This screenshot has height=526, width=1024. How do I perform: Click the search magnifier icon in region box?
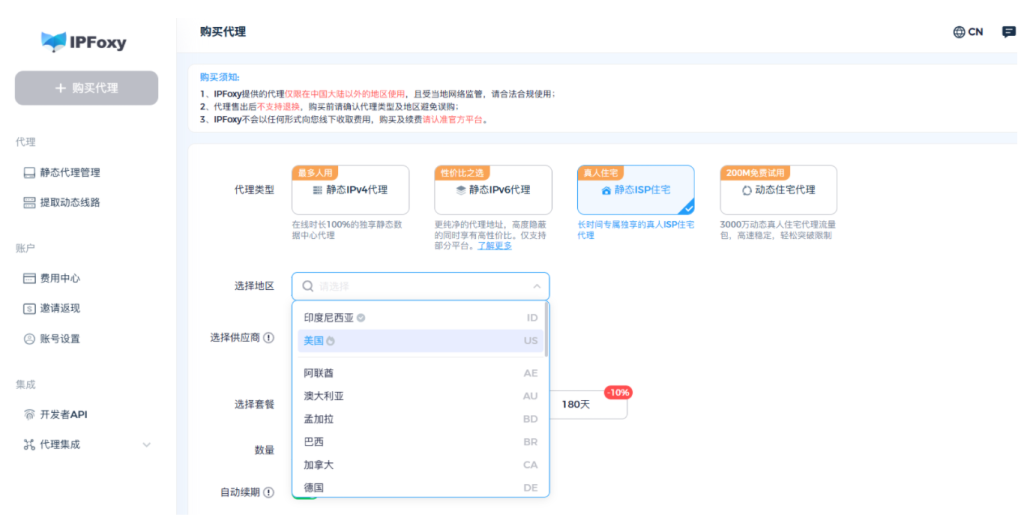(308, 286)
